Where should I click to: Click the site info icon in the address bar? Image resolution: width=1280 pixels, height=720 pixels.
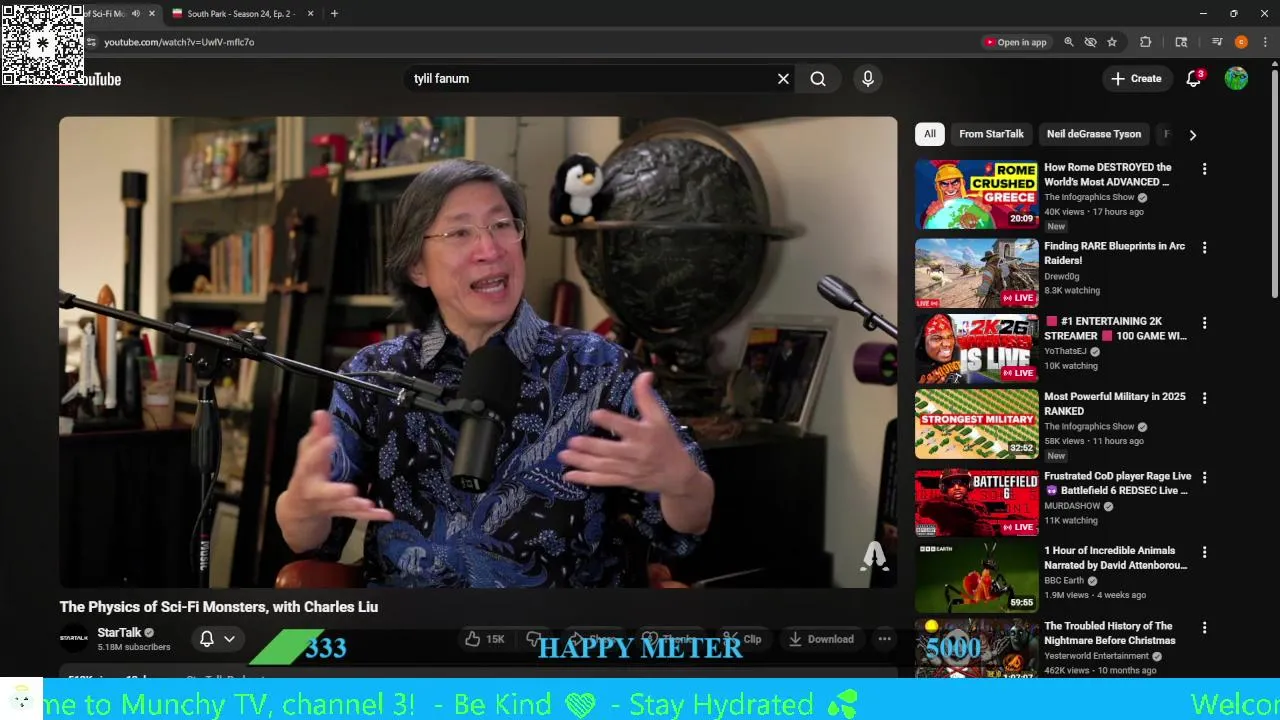[x=91, y=42]
